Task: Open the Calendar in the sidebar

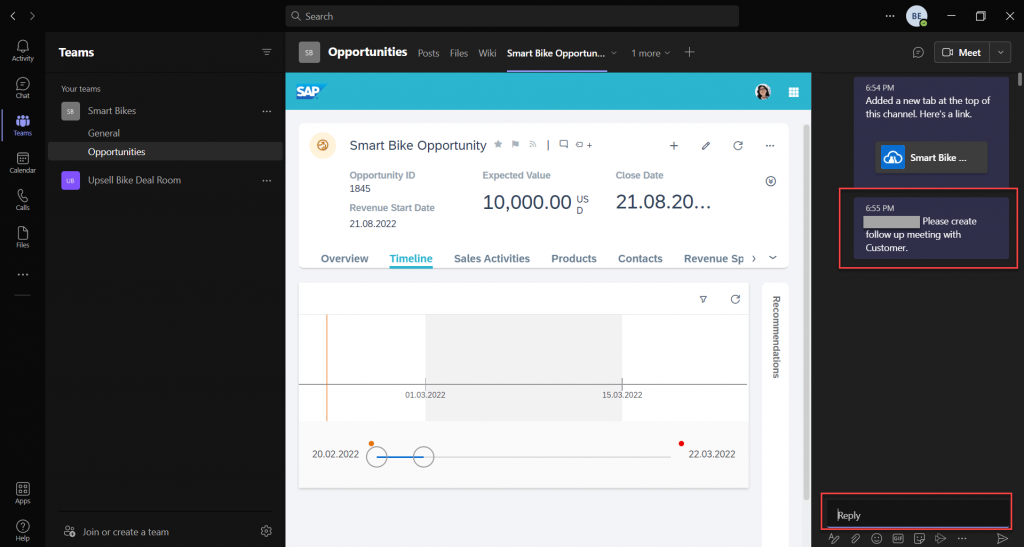Action: point(23,163)
